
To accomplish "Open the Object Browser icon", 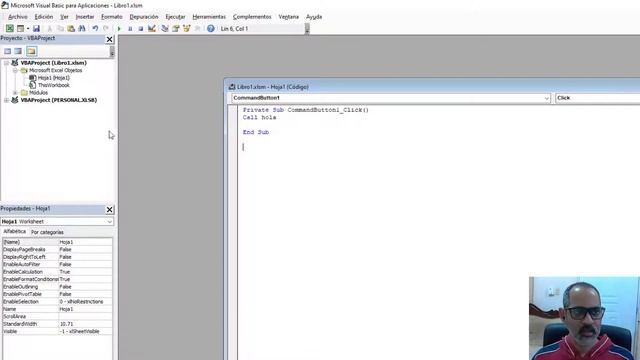I will coord(187,29).
